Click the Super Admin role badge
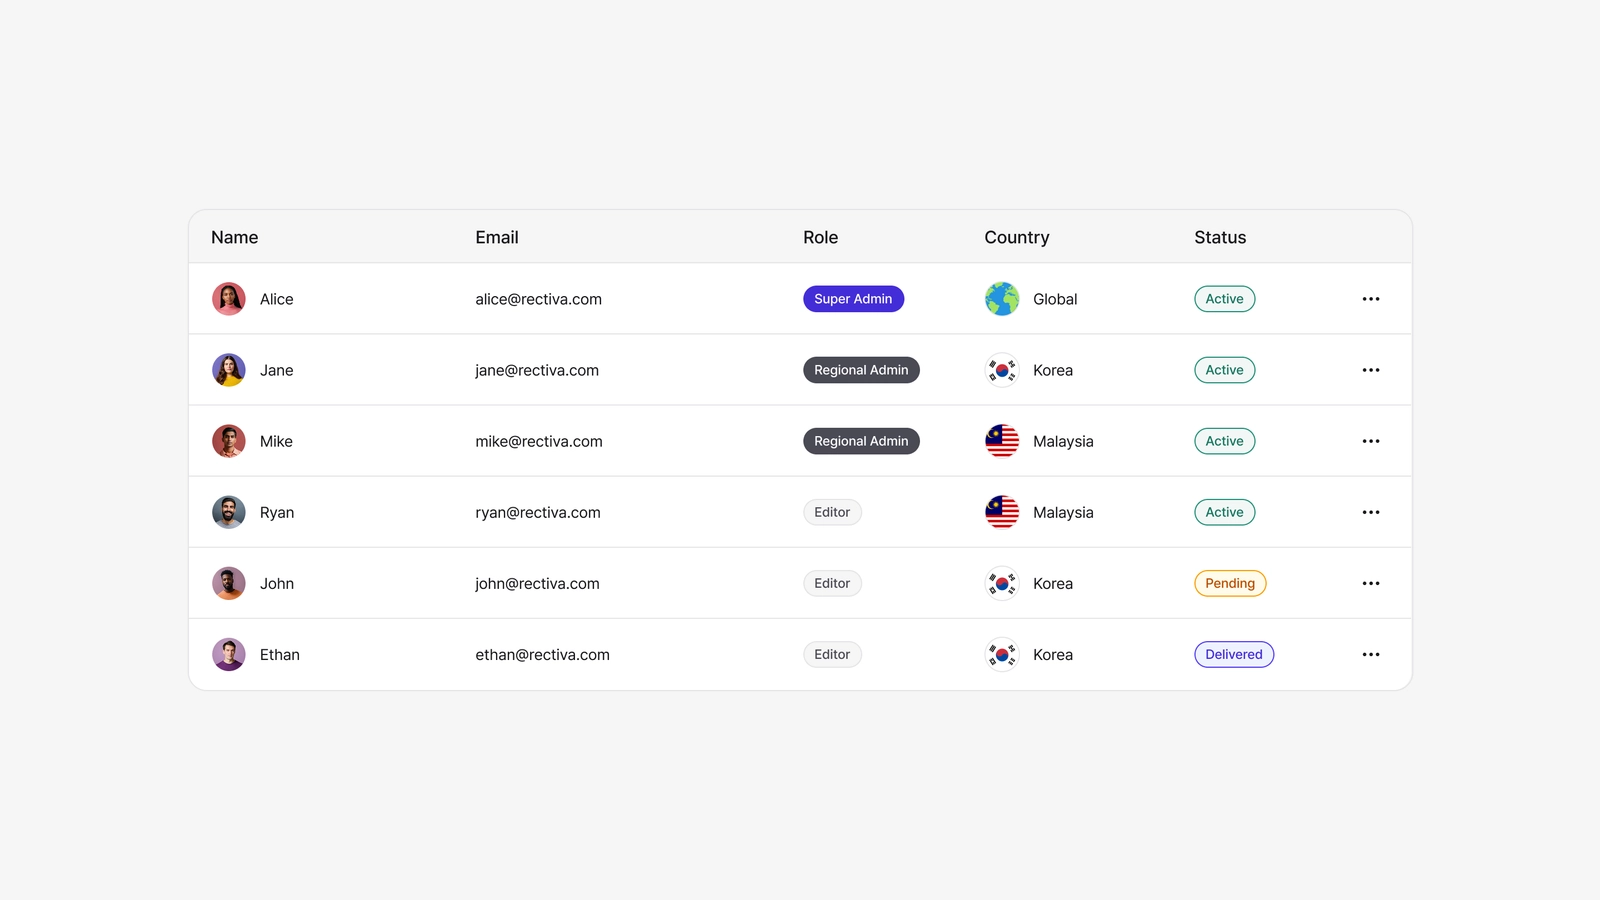The height and width of the screenshot is (900, 1600). click(x=853, y=299)
